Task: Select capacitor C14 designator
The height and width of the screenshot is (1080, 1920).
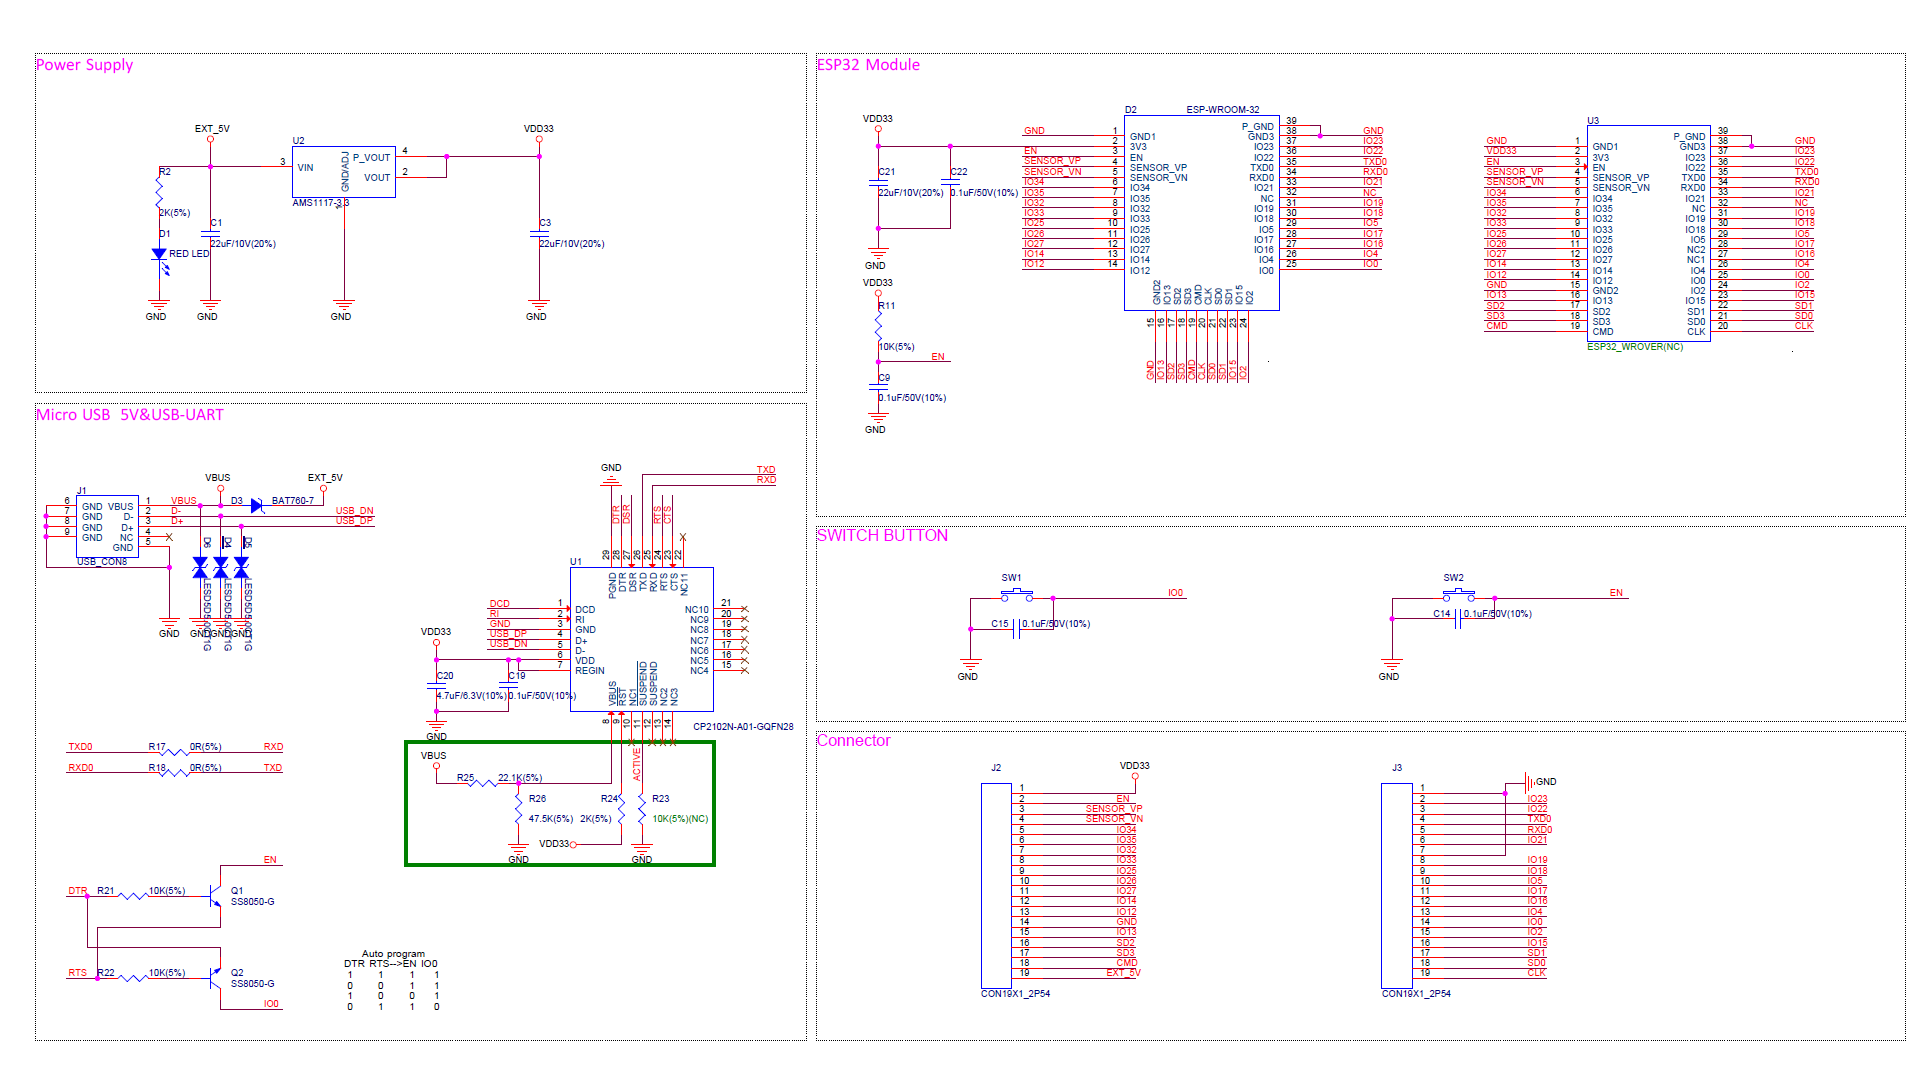Action: (1441, 614)
